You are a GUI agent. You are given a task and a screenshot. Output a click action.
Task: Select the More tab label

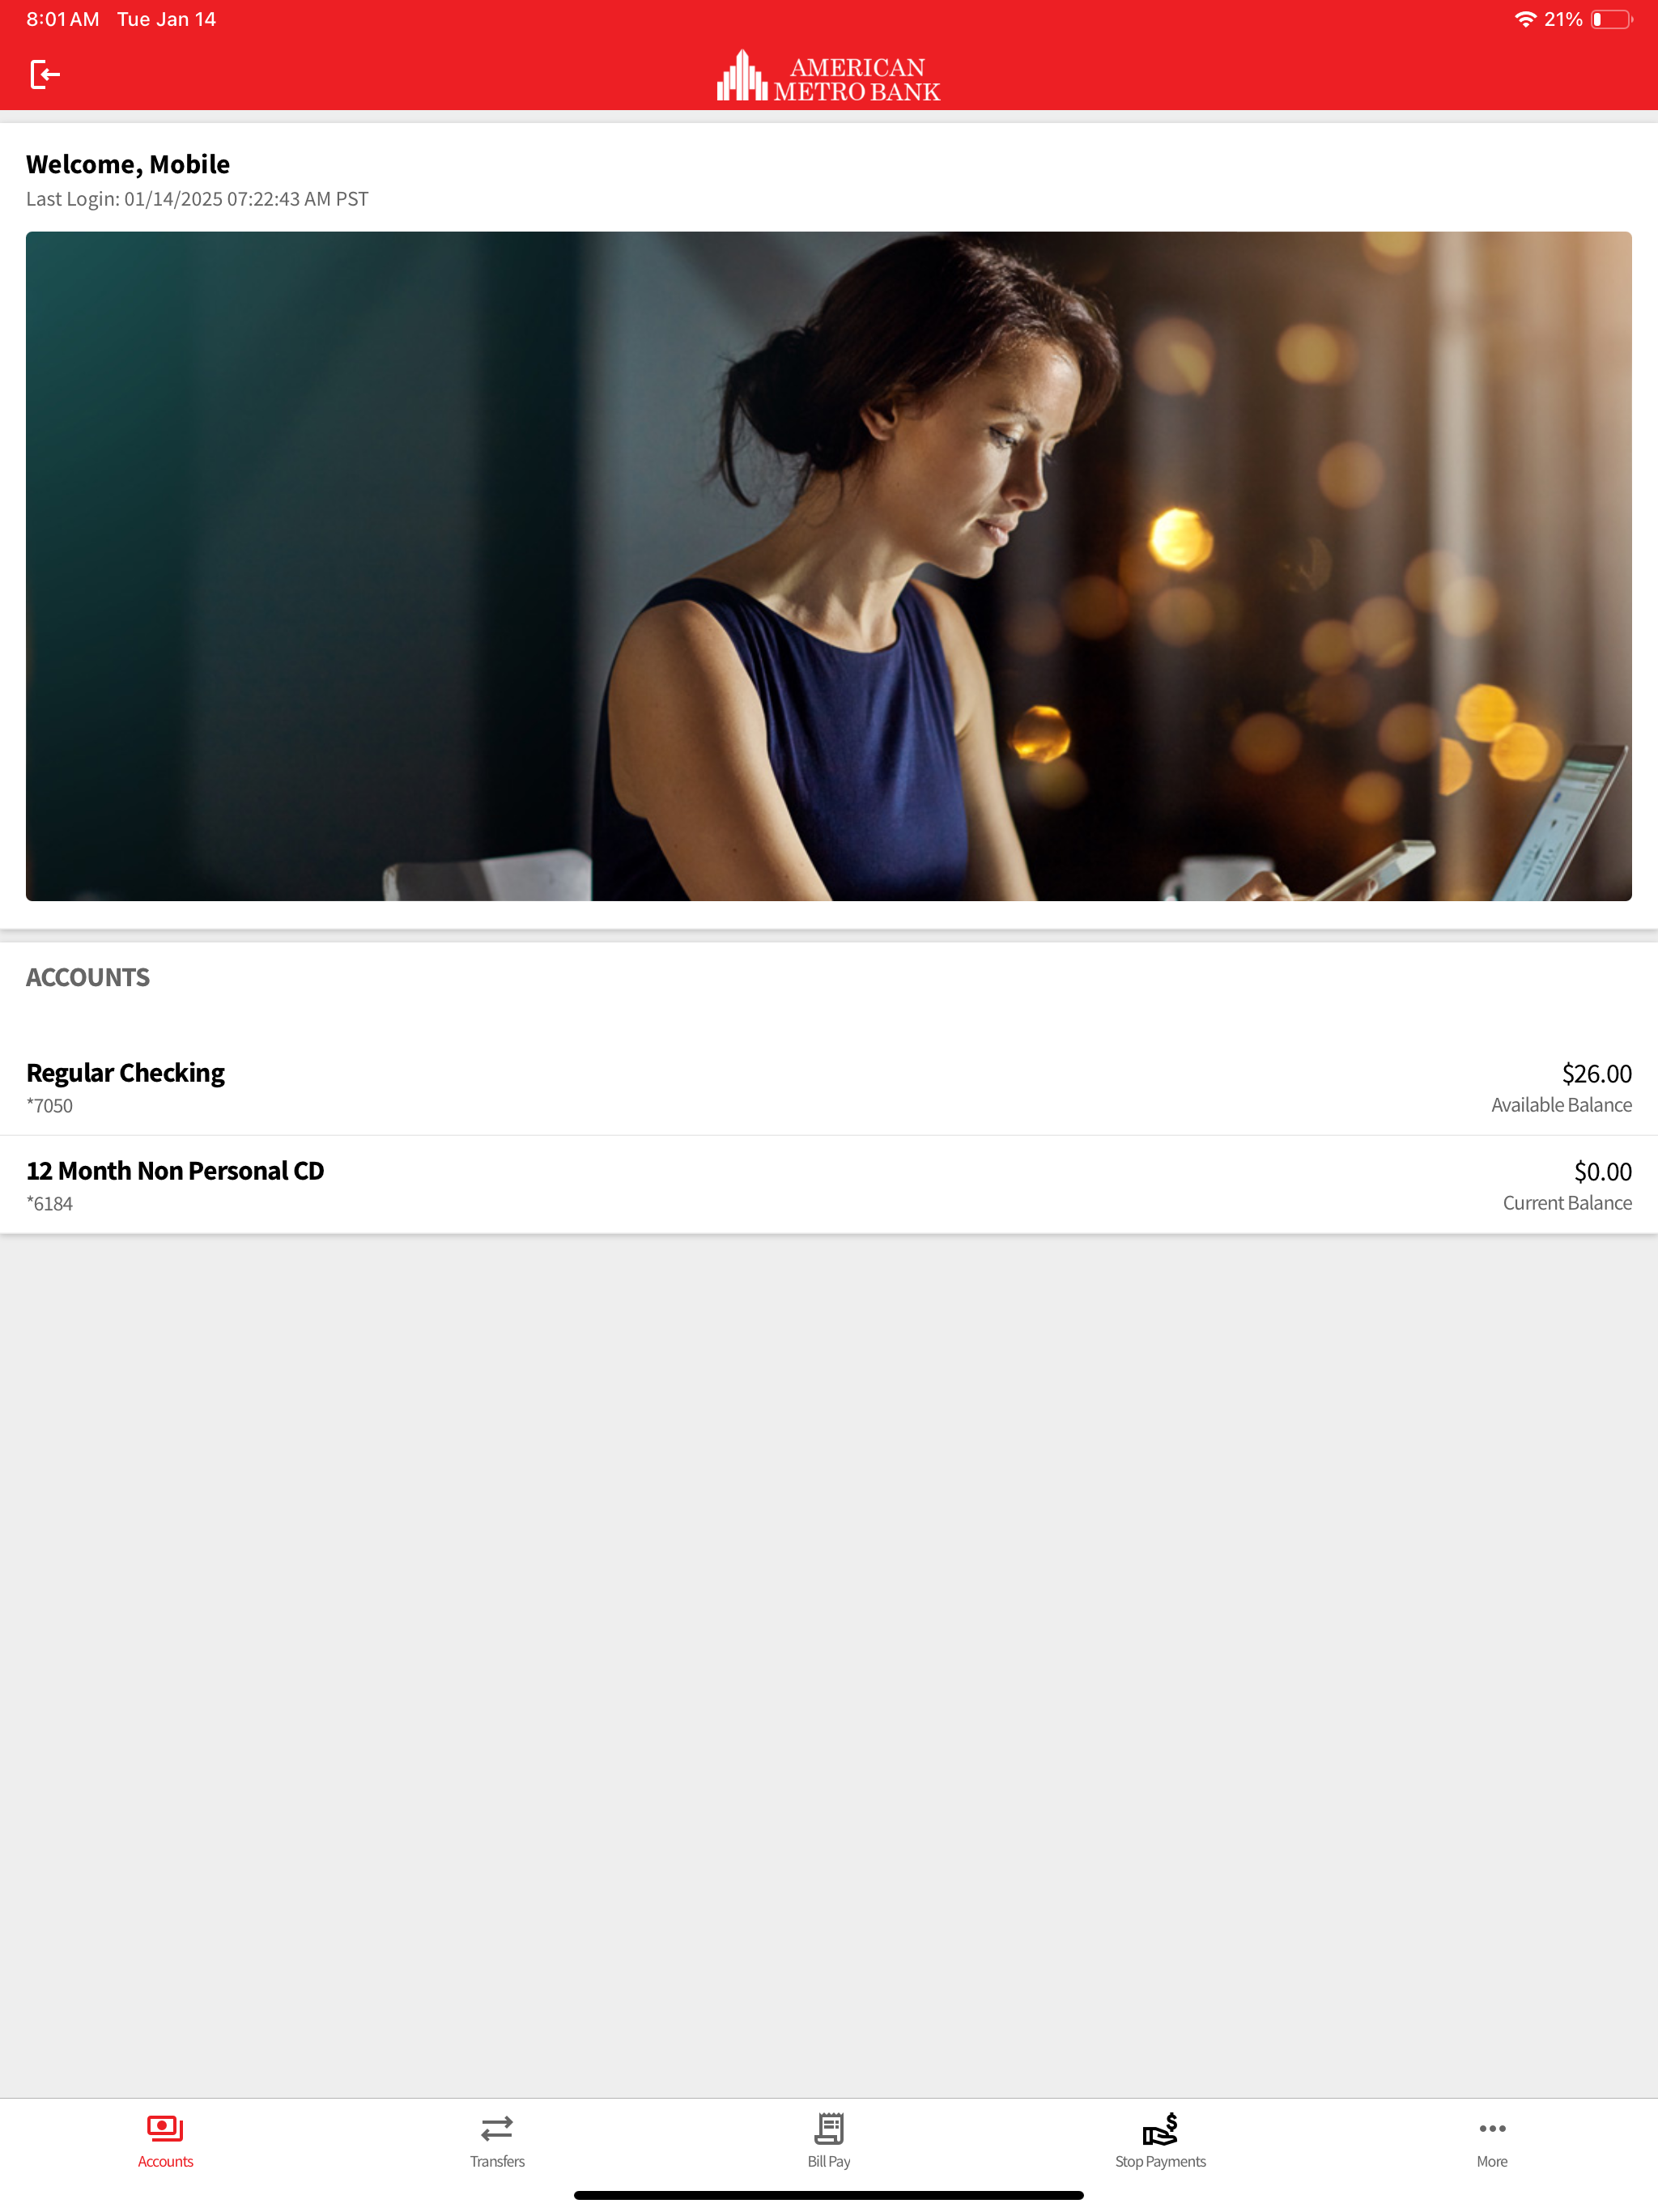[x=1492, y=2161]
